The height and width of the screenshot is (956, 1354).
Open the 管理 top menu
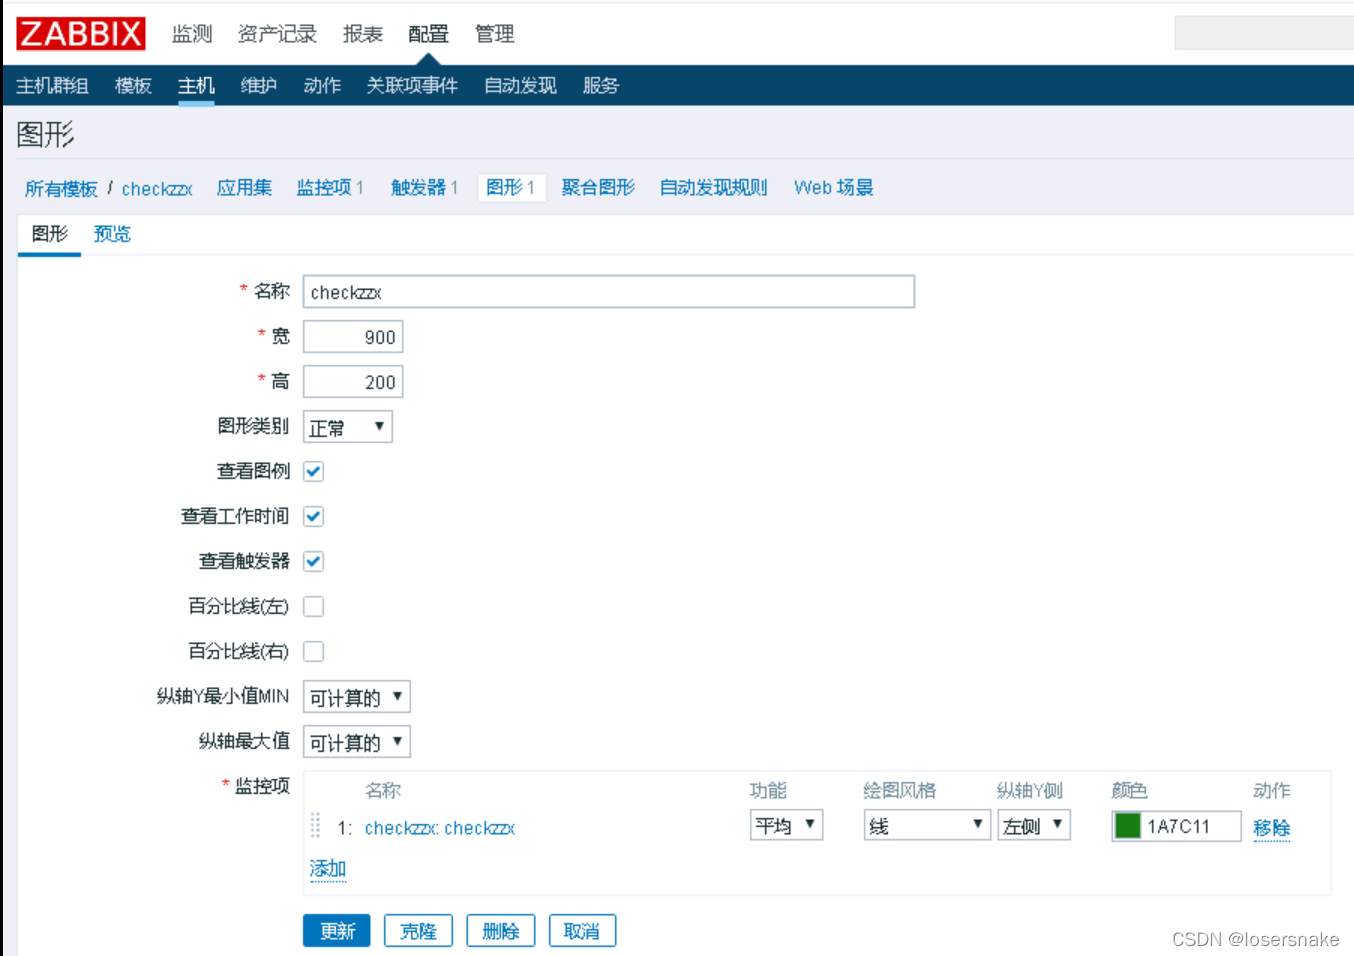coord(494,34)
